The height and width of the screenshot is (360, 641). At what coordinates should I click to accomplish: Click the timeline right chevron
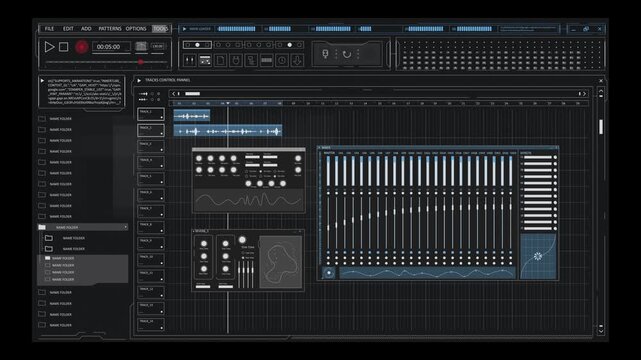click(x=585, y=94)
